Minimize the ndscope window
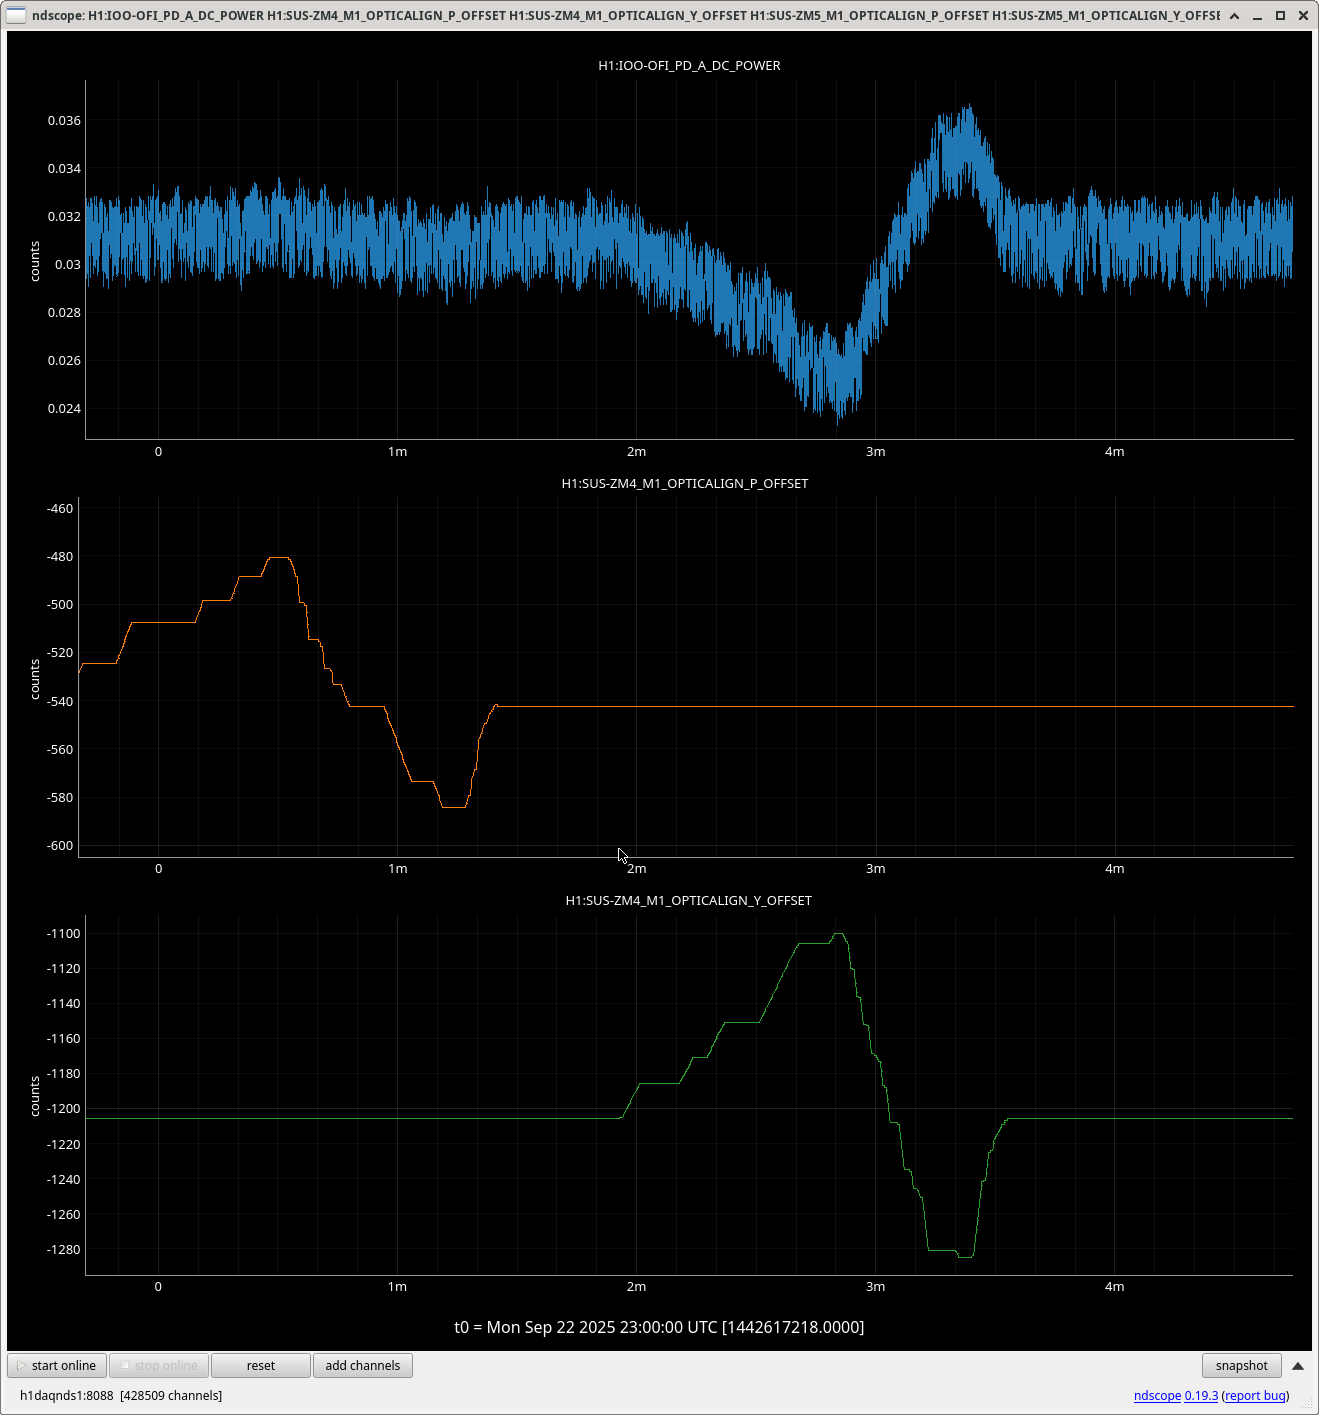1319x1415 pixels. (1257, 16)
